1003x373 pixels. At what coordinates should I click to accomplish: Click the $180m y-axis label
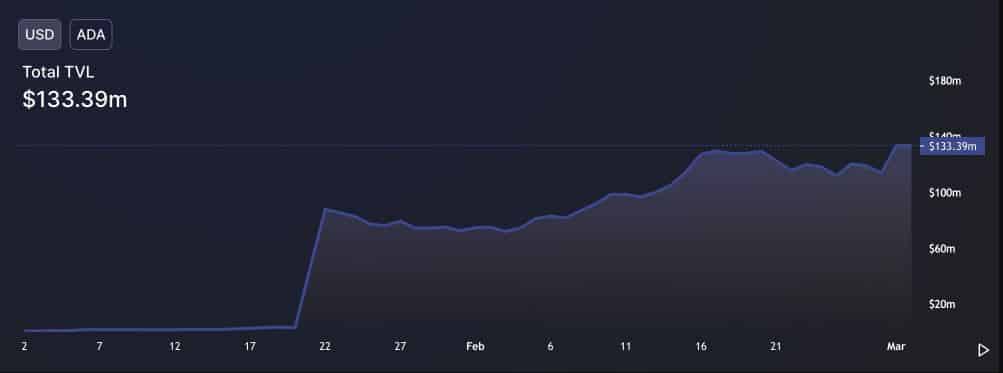[x=945, y=81]
